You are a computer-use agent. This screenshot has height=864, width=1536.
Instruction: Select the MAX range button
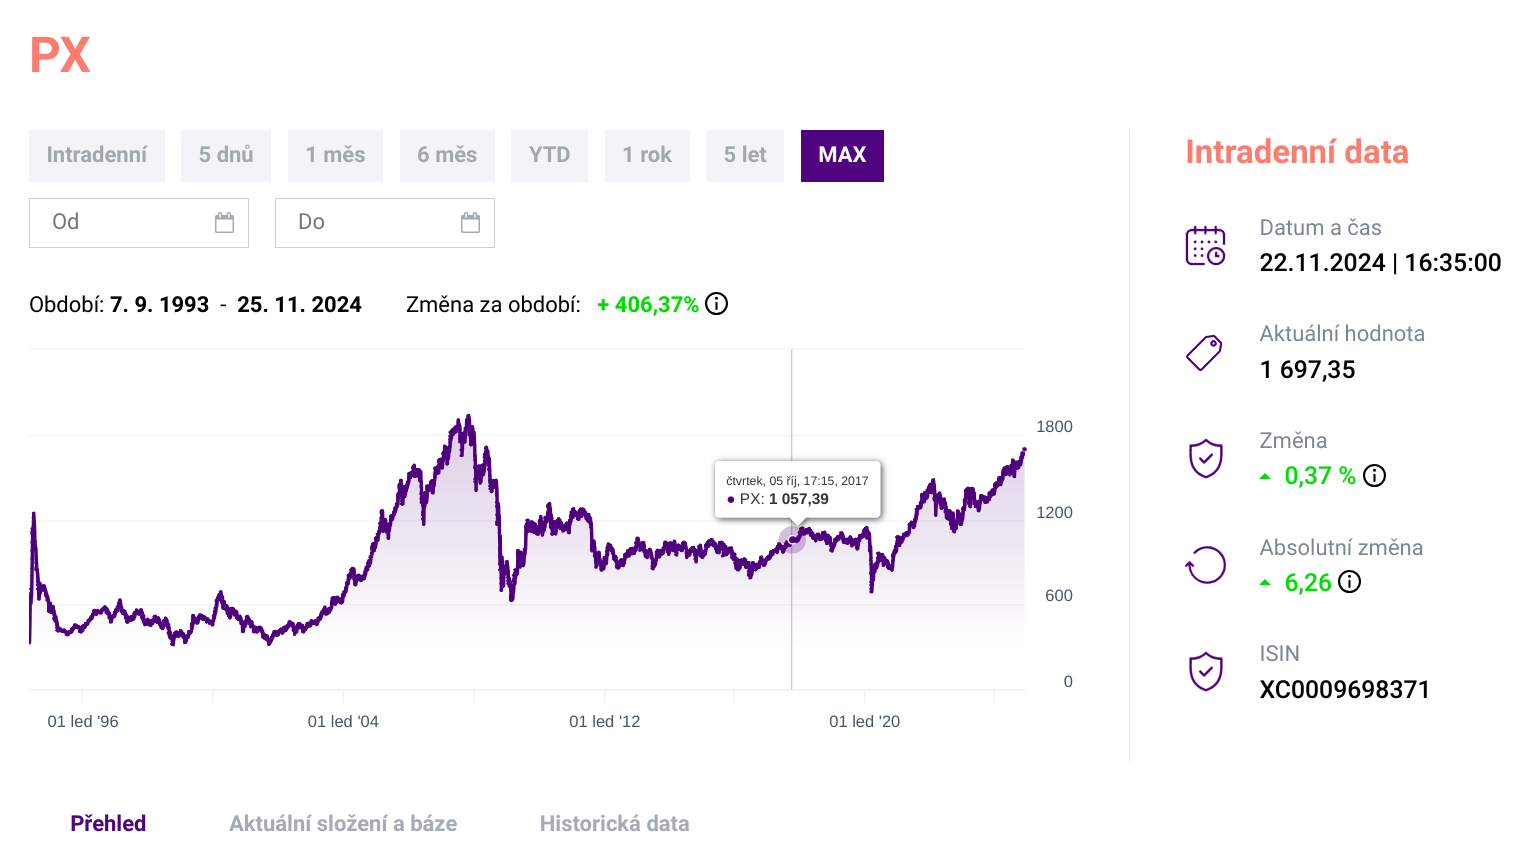click(842, 156)
